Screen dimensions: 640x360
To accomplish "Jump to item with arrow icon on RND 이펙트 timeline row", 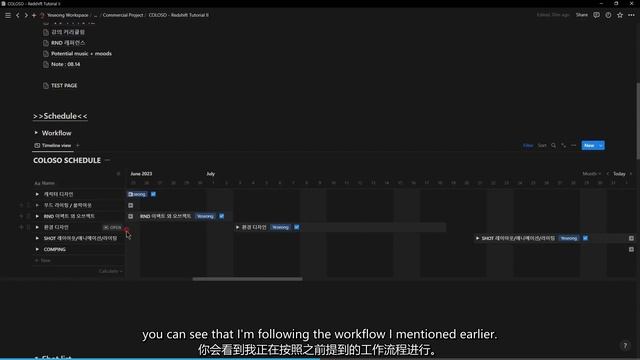I will [131, 216].
